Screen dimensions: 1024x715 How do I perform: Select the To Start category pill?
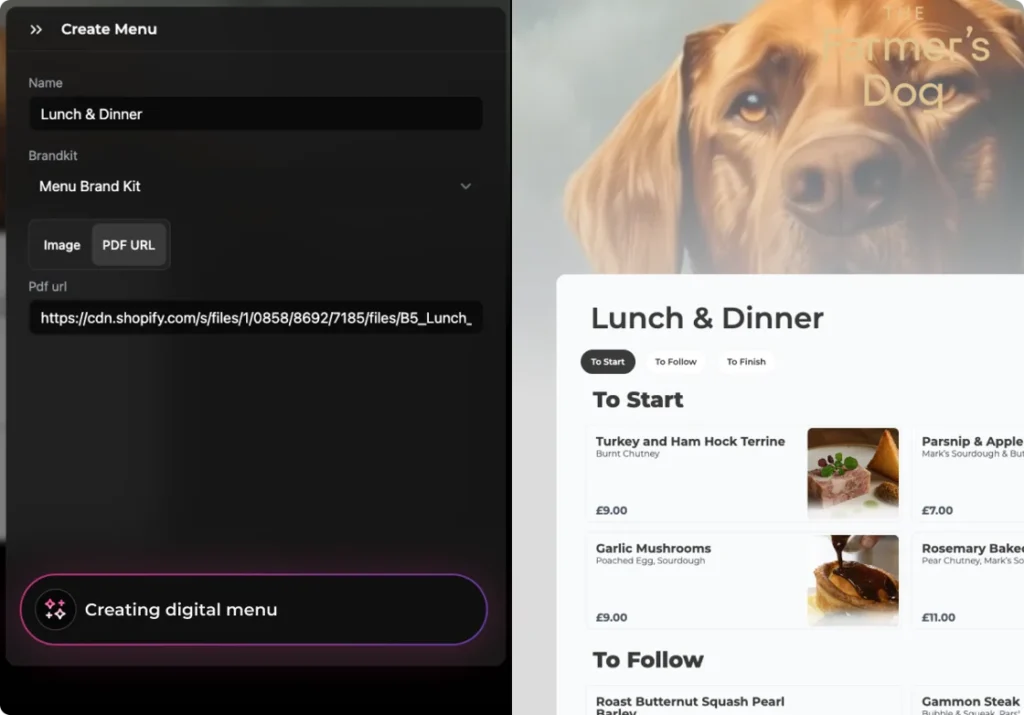coord(607,362)
